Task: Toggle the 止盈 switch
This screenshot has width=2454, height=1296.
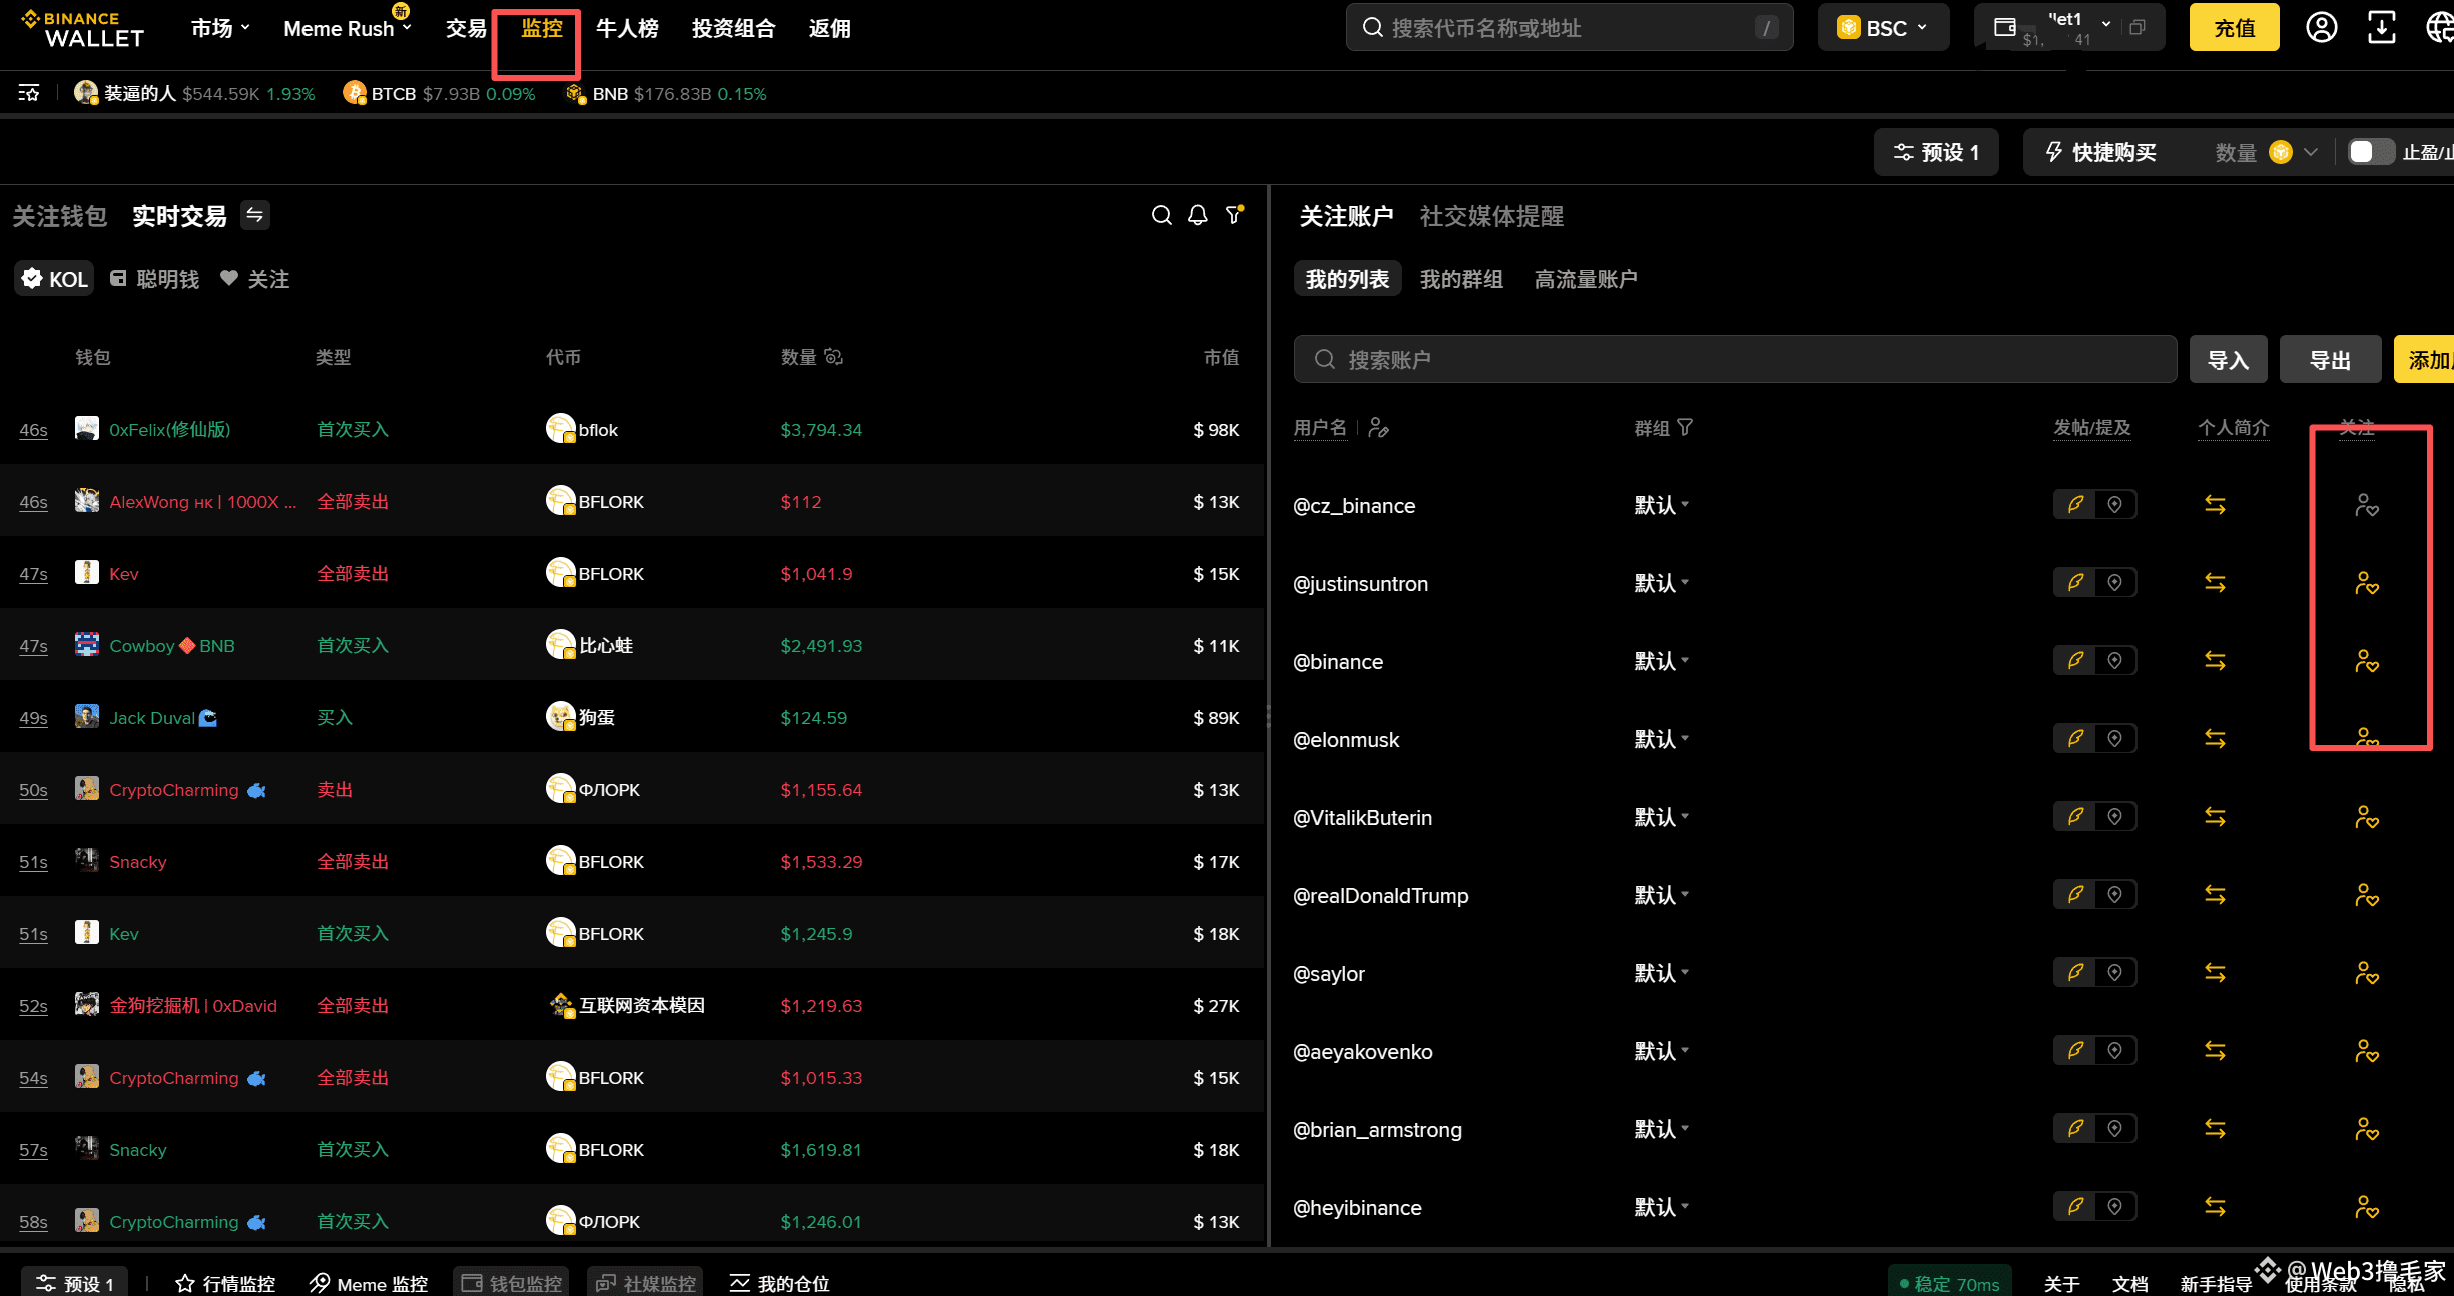Action: (x=2370, y=152)
